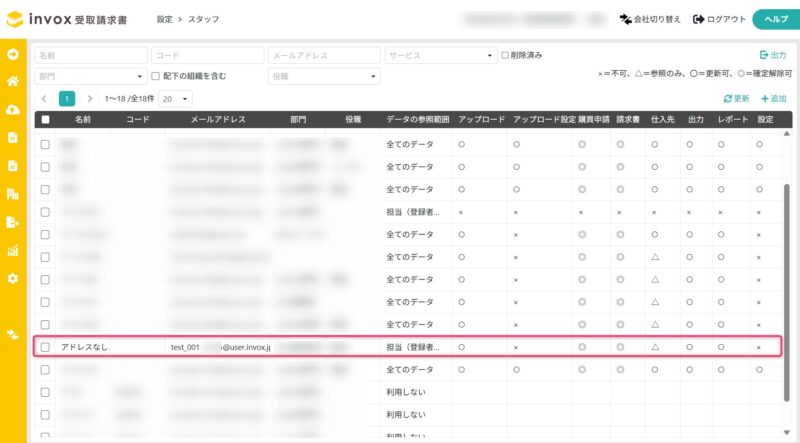
Task: Click the 更新 refresh button
Action: (x=736, y=99)
